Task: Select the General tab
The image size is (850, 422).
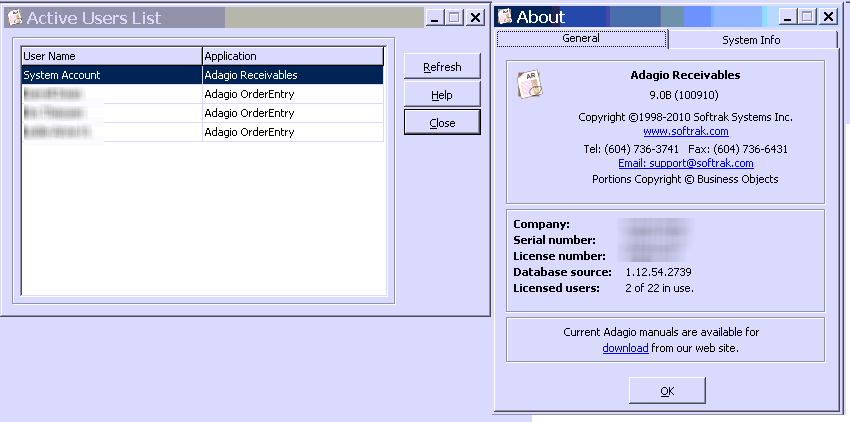Action: click(x=581, y=38)
